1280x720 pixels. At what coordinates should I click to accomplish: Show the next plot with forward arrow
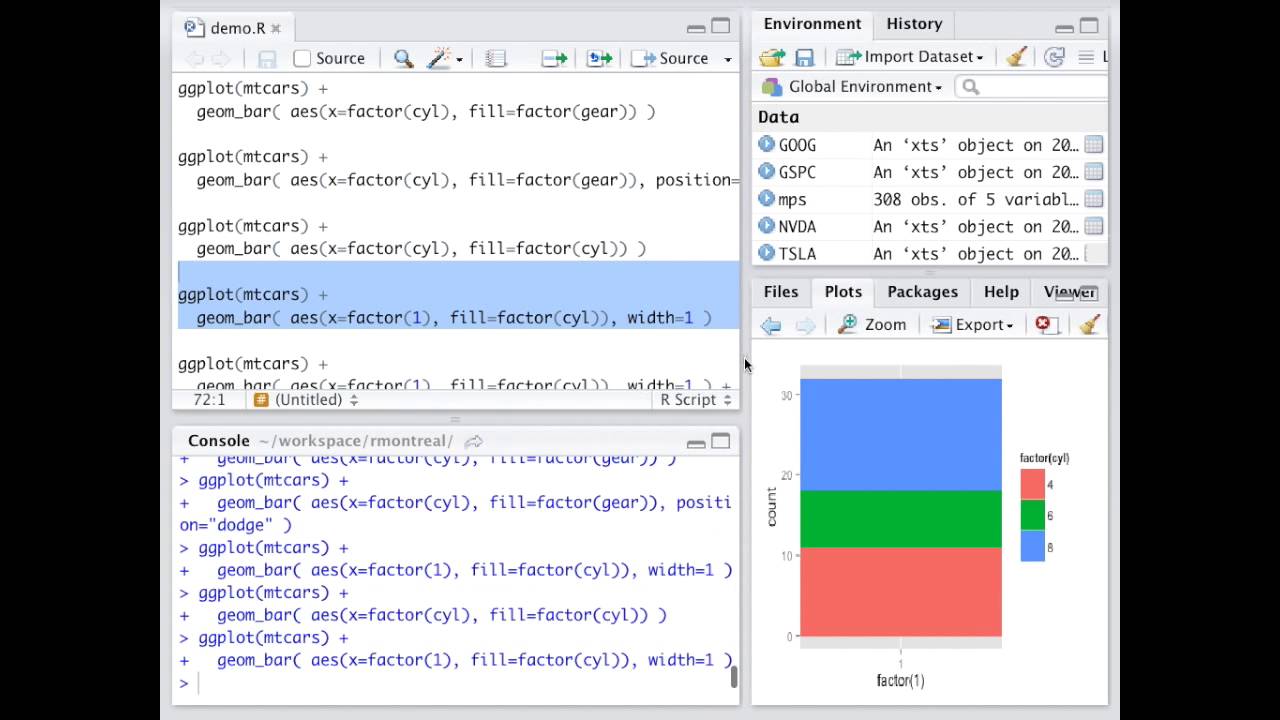tap(805, 325)
